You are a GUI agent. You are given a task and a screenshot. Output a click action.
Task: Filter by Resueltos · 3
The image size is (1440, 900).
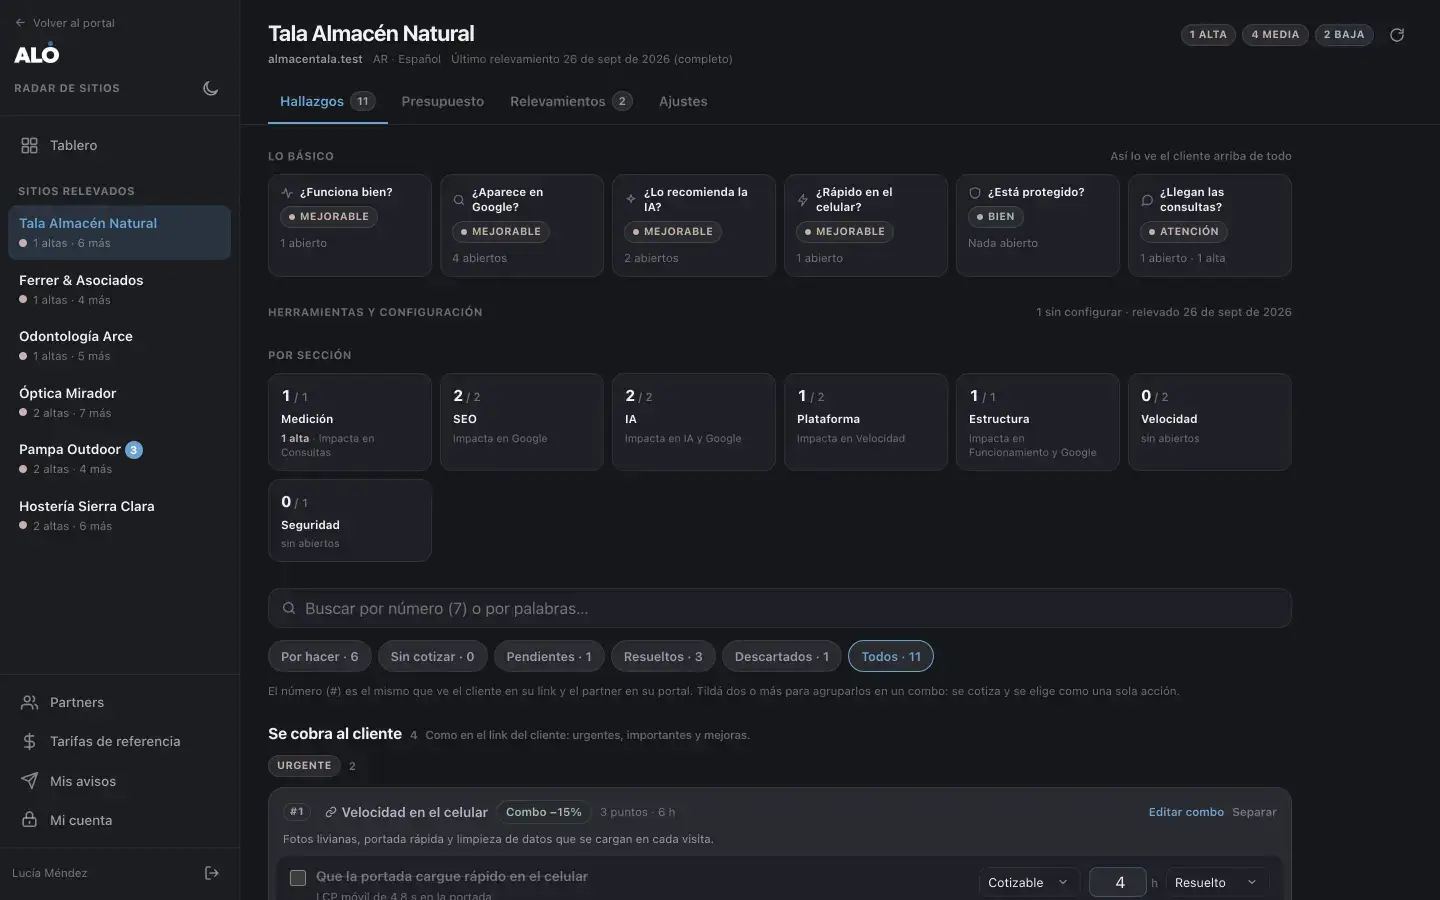pyautogui.click(x=663, y=657)
